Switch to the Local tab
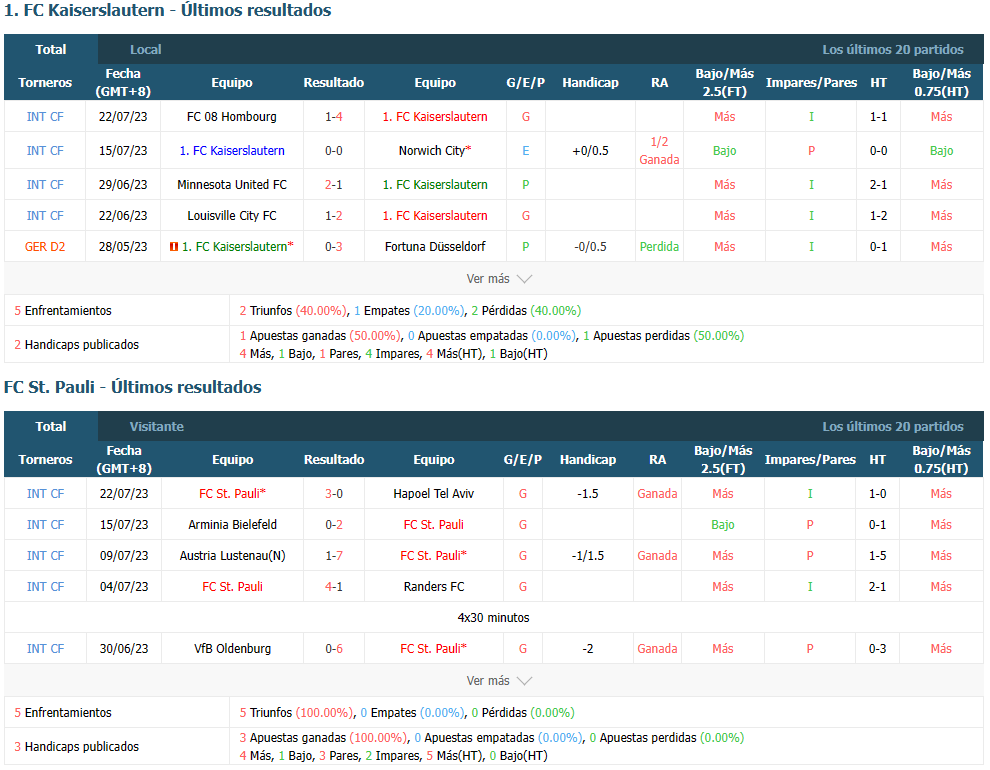990x770 pixels. coord(145,49)
